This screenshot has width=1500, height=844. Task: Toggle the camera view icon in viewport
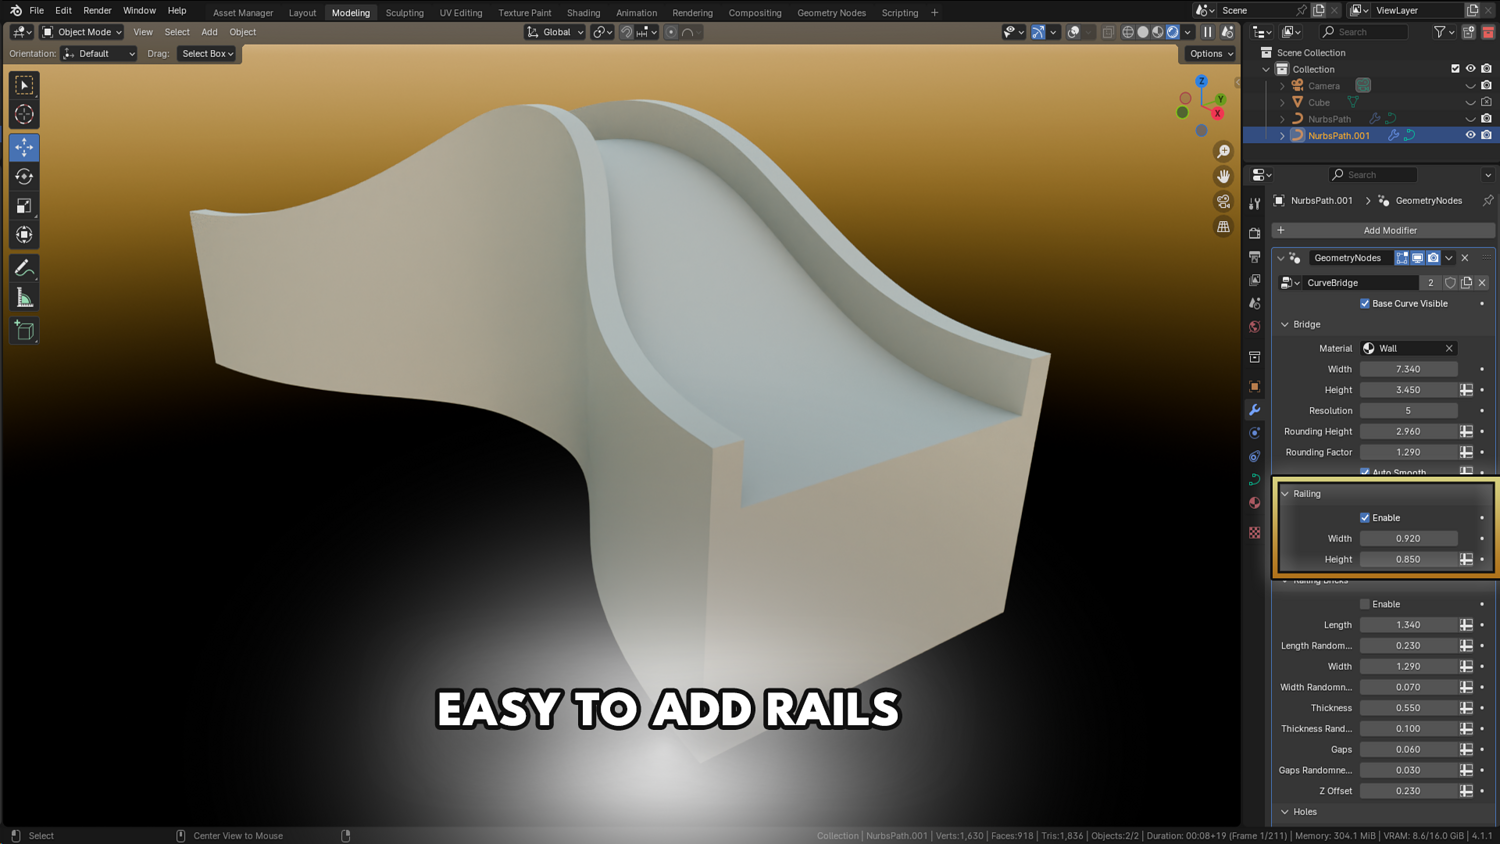click(1223, 201)
